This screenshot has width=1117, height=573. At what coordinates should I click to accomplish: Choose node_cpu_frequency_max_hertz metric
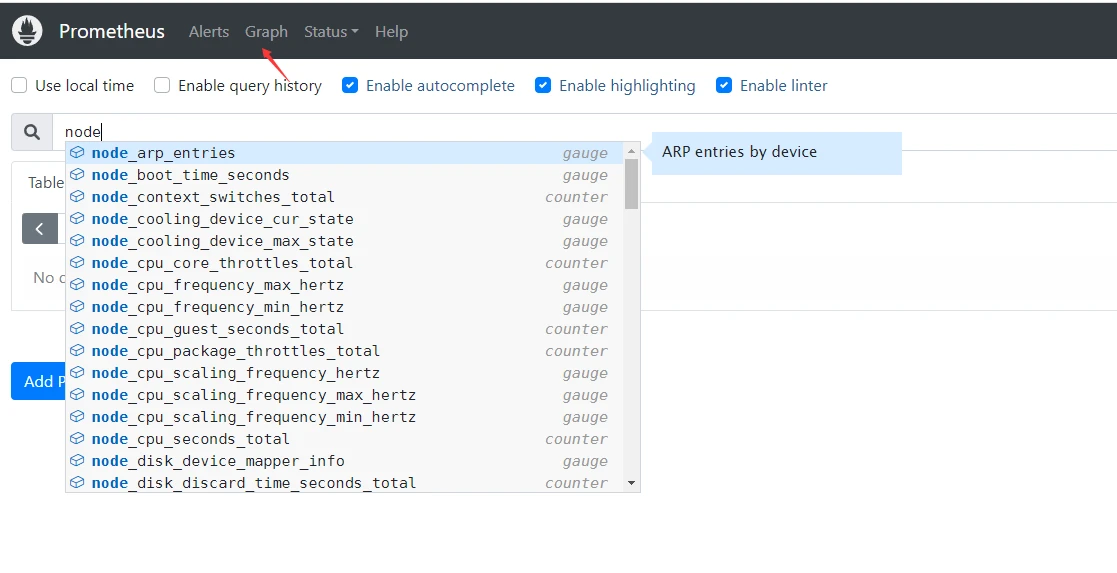tap(345, 285)
